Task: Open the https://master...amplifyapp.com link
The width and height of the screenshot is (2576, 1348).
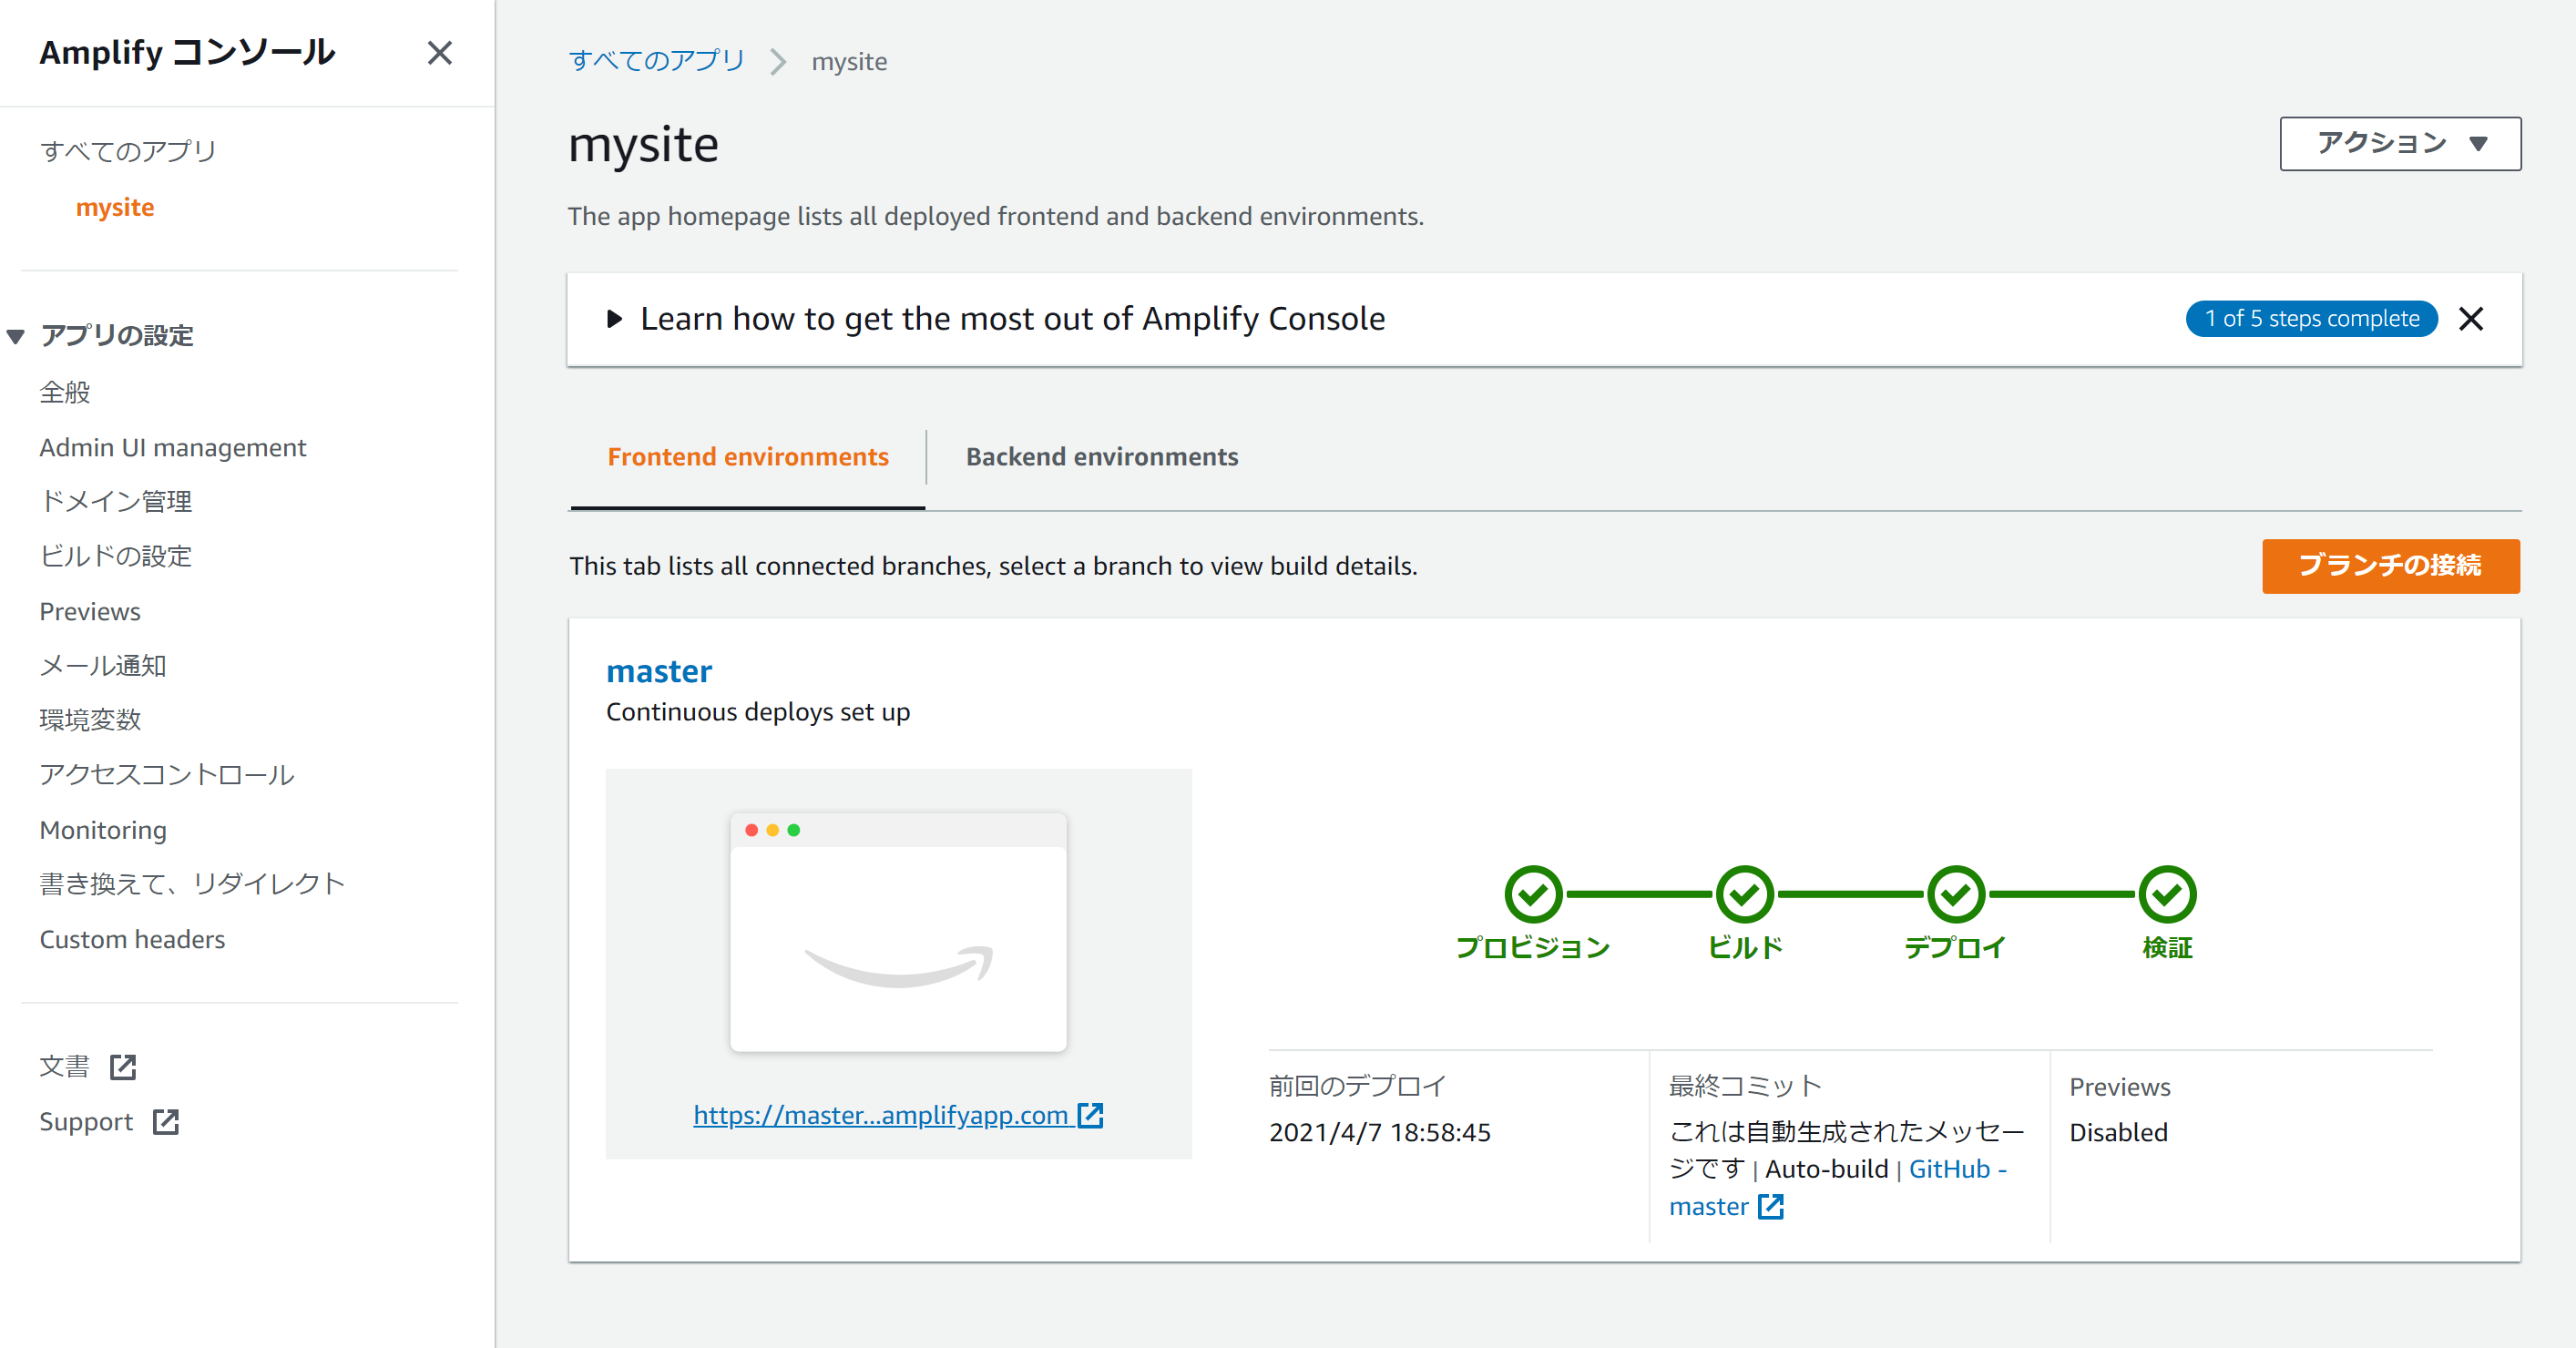Action: coord(881,1115)
